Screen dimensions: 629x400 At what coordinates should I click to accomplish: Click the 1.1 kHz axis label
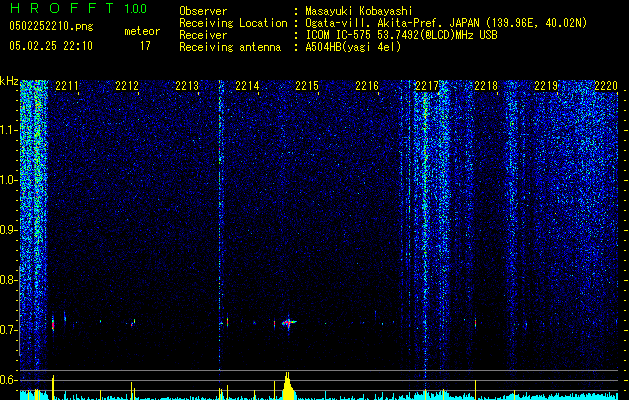9,130
